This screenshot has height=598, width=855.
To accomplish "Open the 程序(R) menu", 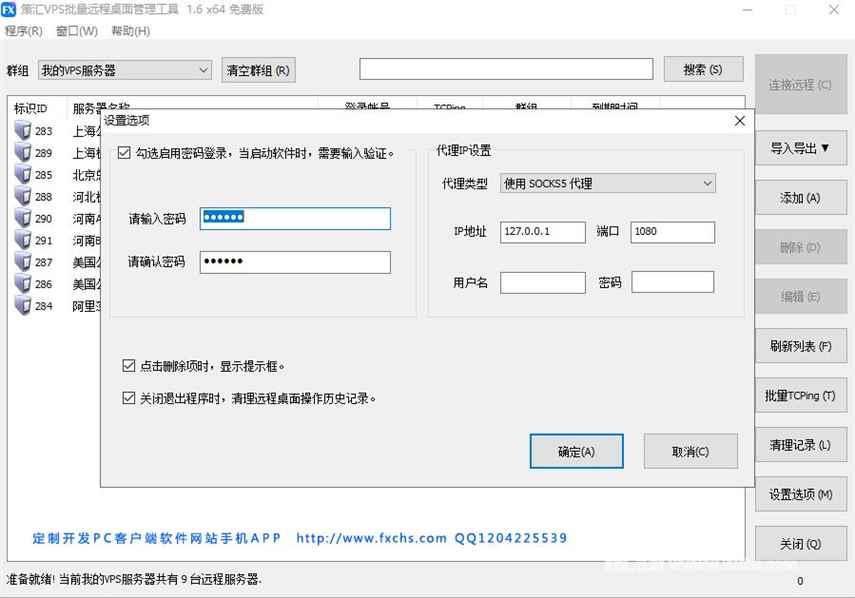I will (24, 31).
